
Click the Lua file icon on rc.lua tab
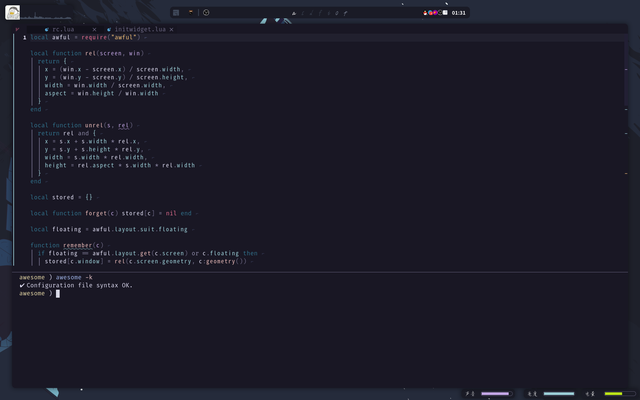pos(47,29)
